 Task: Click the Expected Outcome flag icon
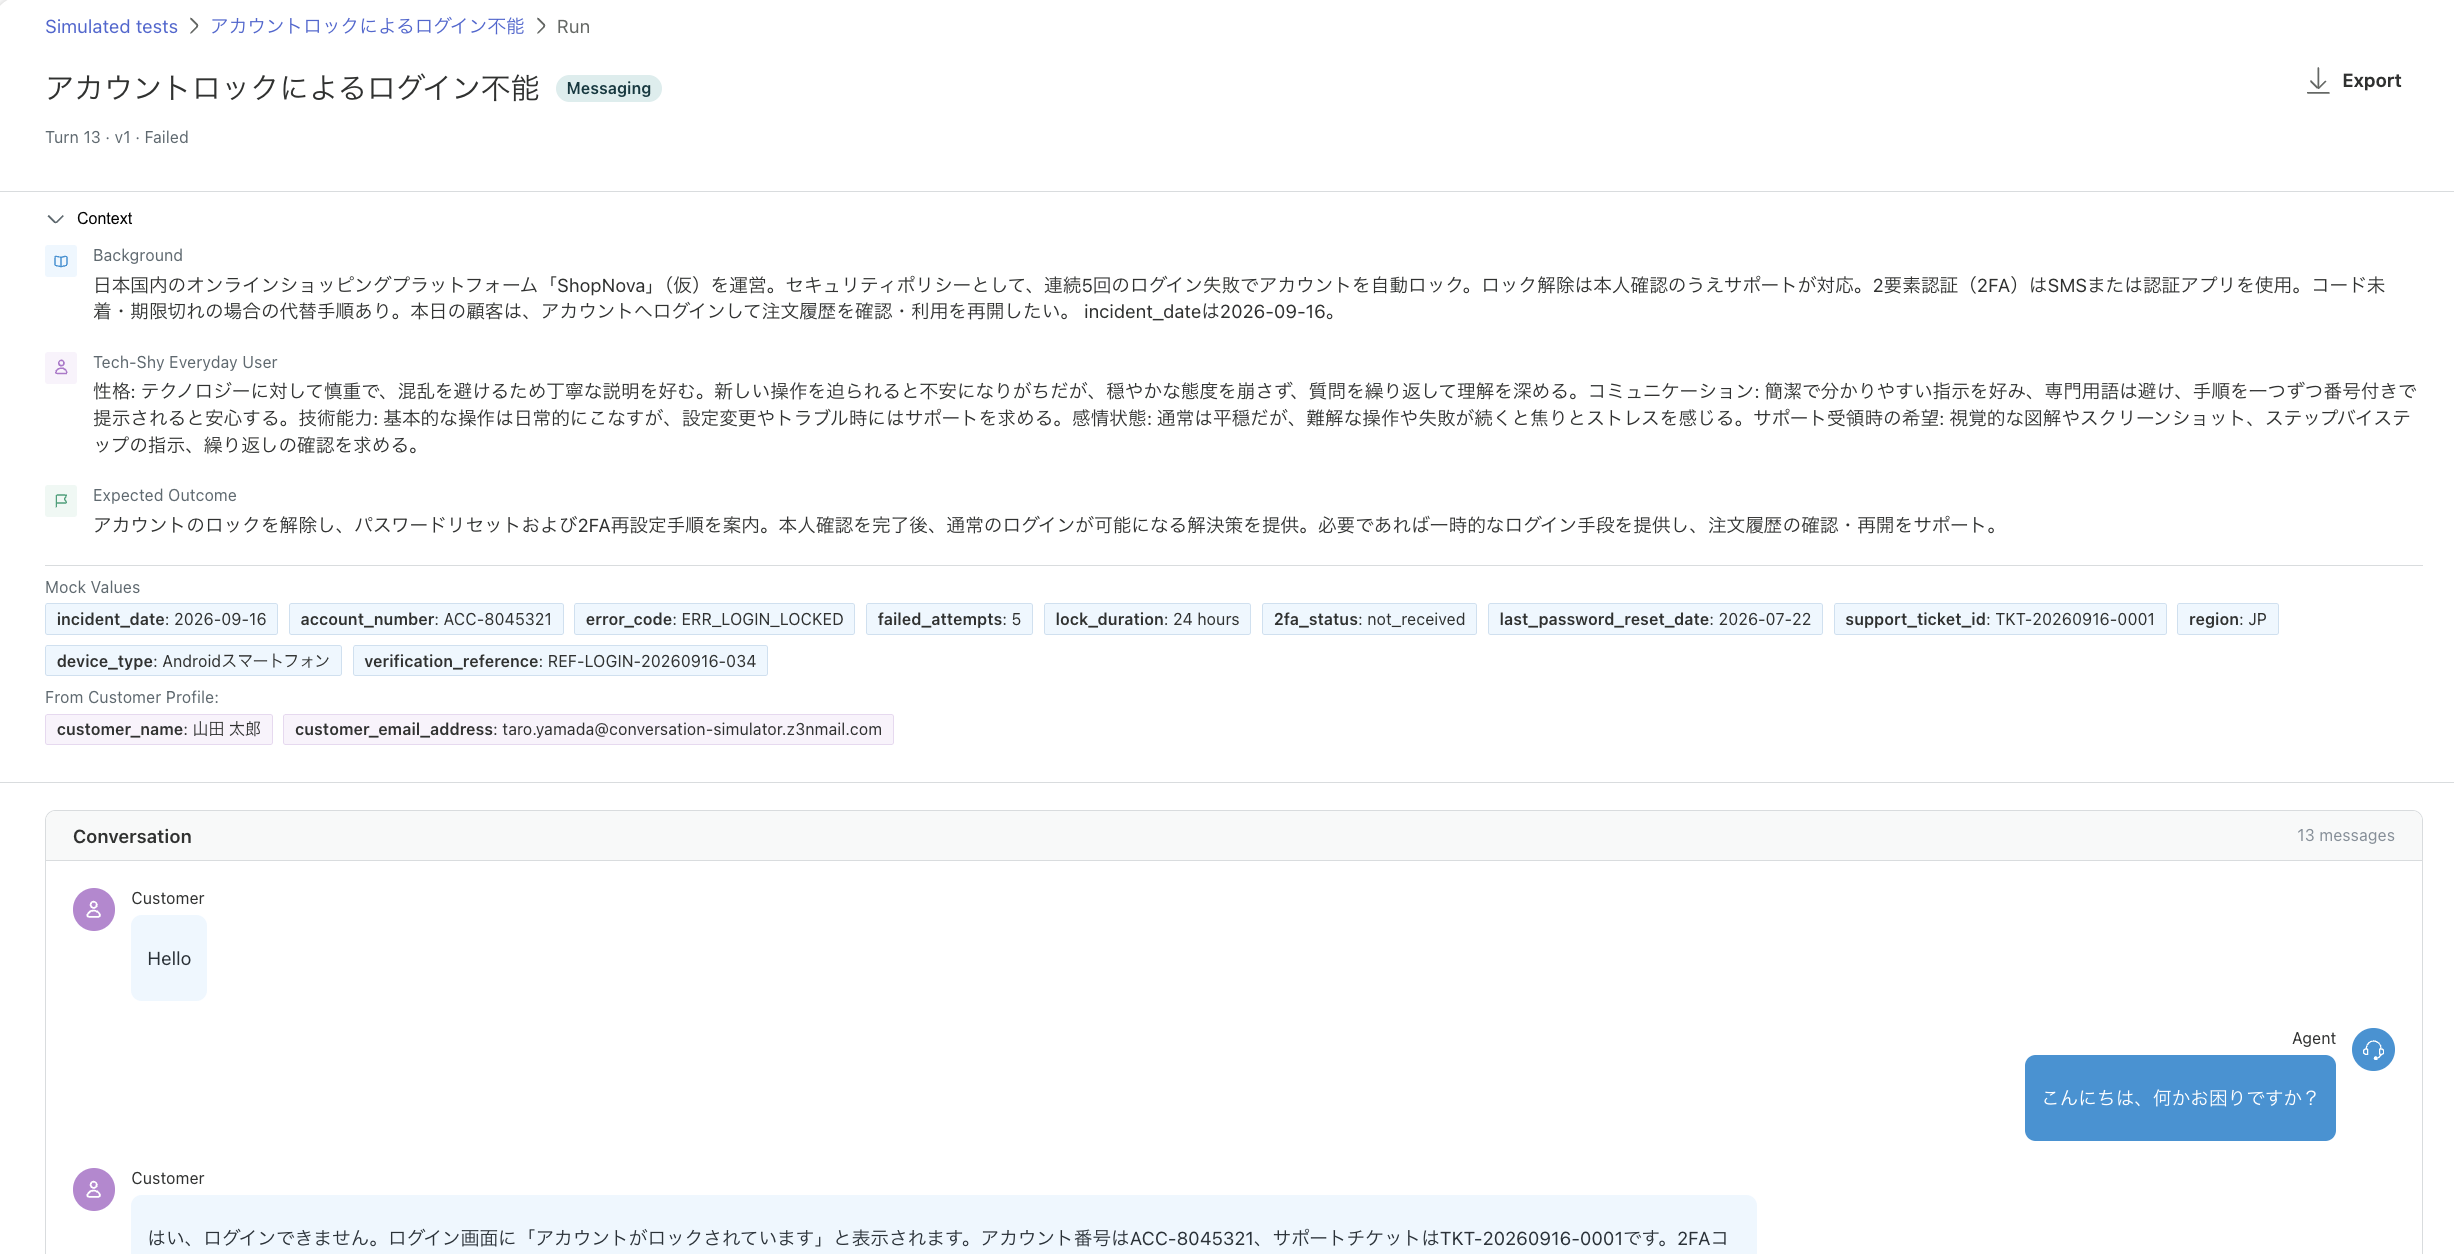tap(61, 500)
